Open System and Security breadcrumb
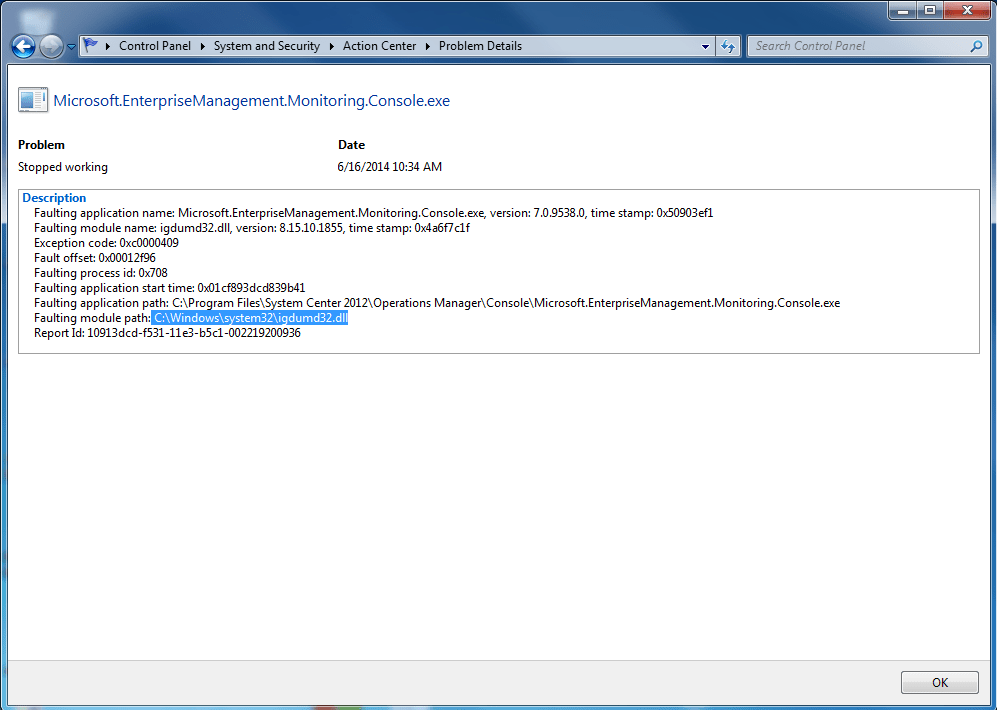This screenshot has height=710, width=997. tap(266, 46)
